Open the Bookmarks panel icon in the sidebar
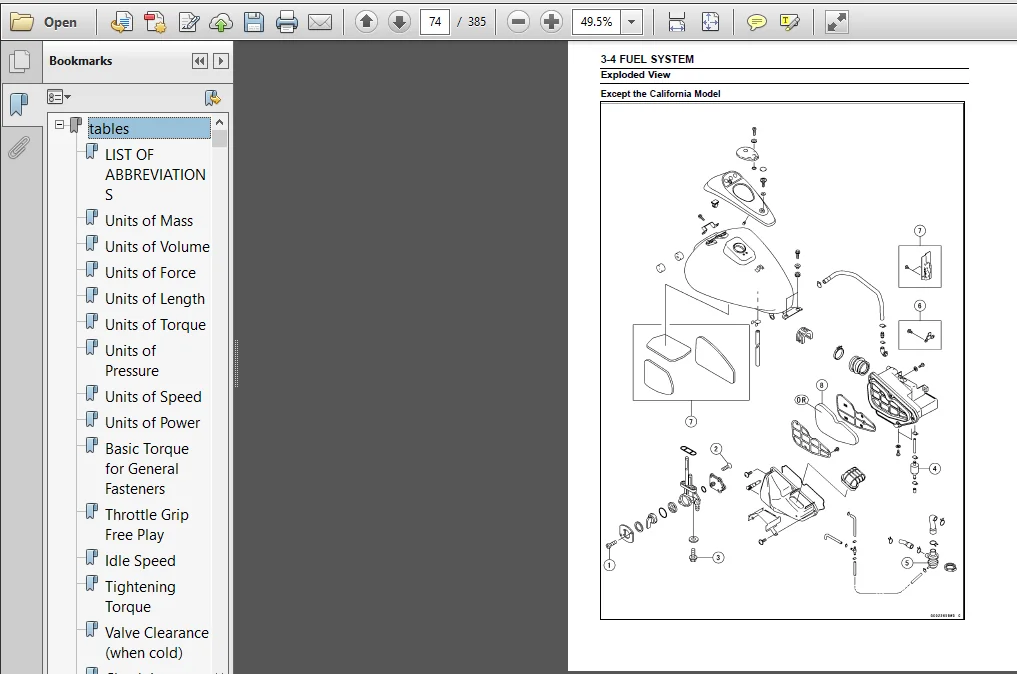The width and height of the screenshot is (1017, 674). pos(19,104)
